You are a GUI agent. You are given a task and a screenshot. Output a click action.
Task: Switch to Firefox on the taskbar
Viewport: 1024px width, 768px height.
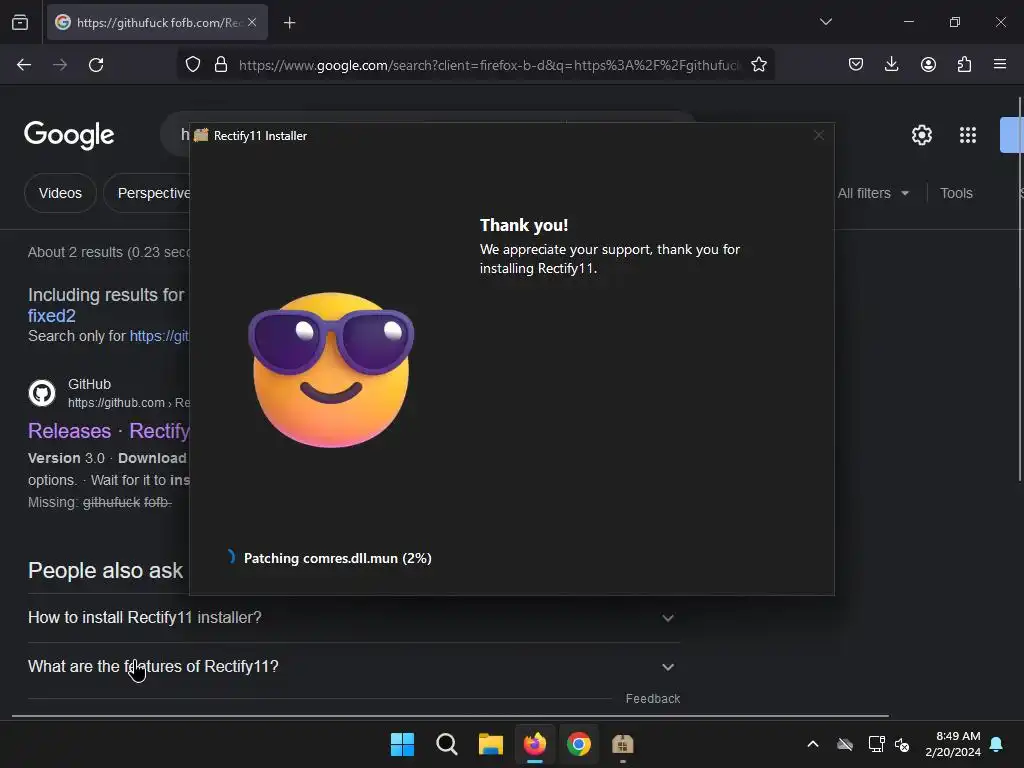535,744
